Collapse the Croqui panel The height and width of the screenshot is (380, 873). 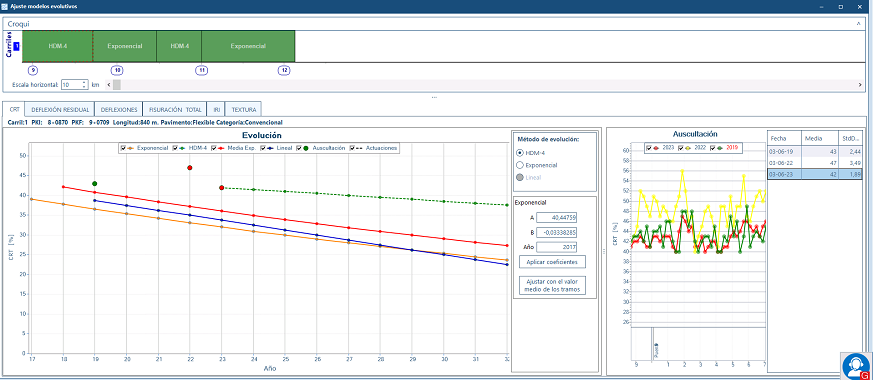(x=858, y=24)
